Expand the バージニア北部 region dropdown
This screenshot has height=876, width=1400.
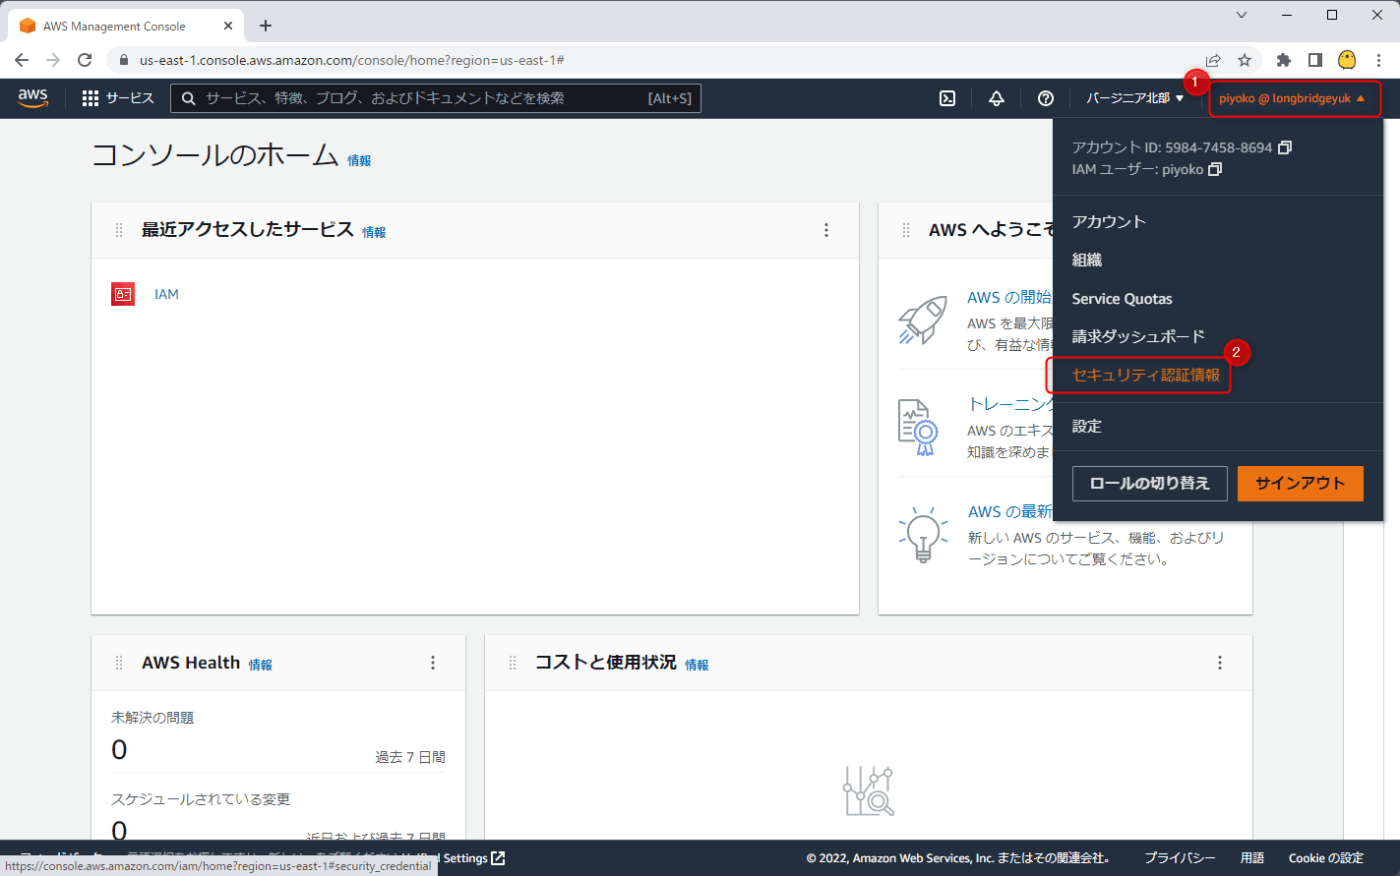[x=1135, y=98]
